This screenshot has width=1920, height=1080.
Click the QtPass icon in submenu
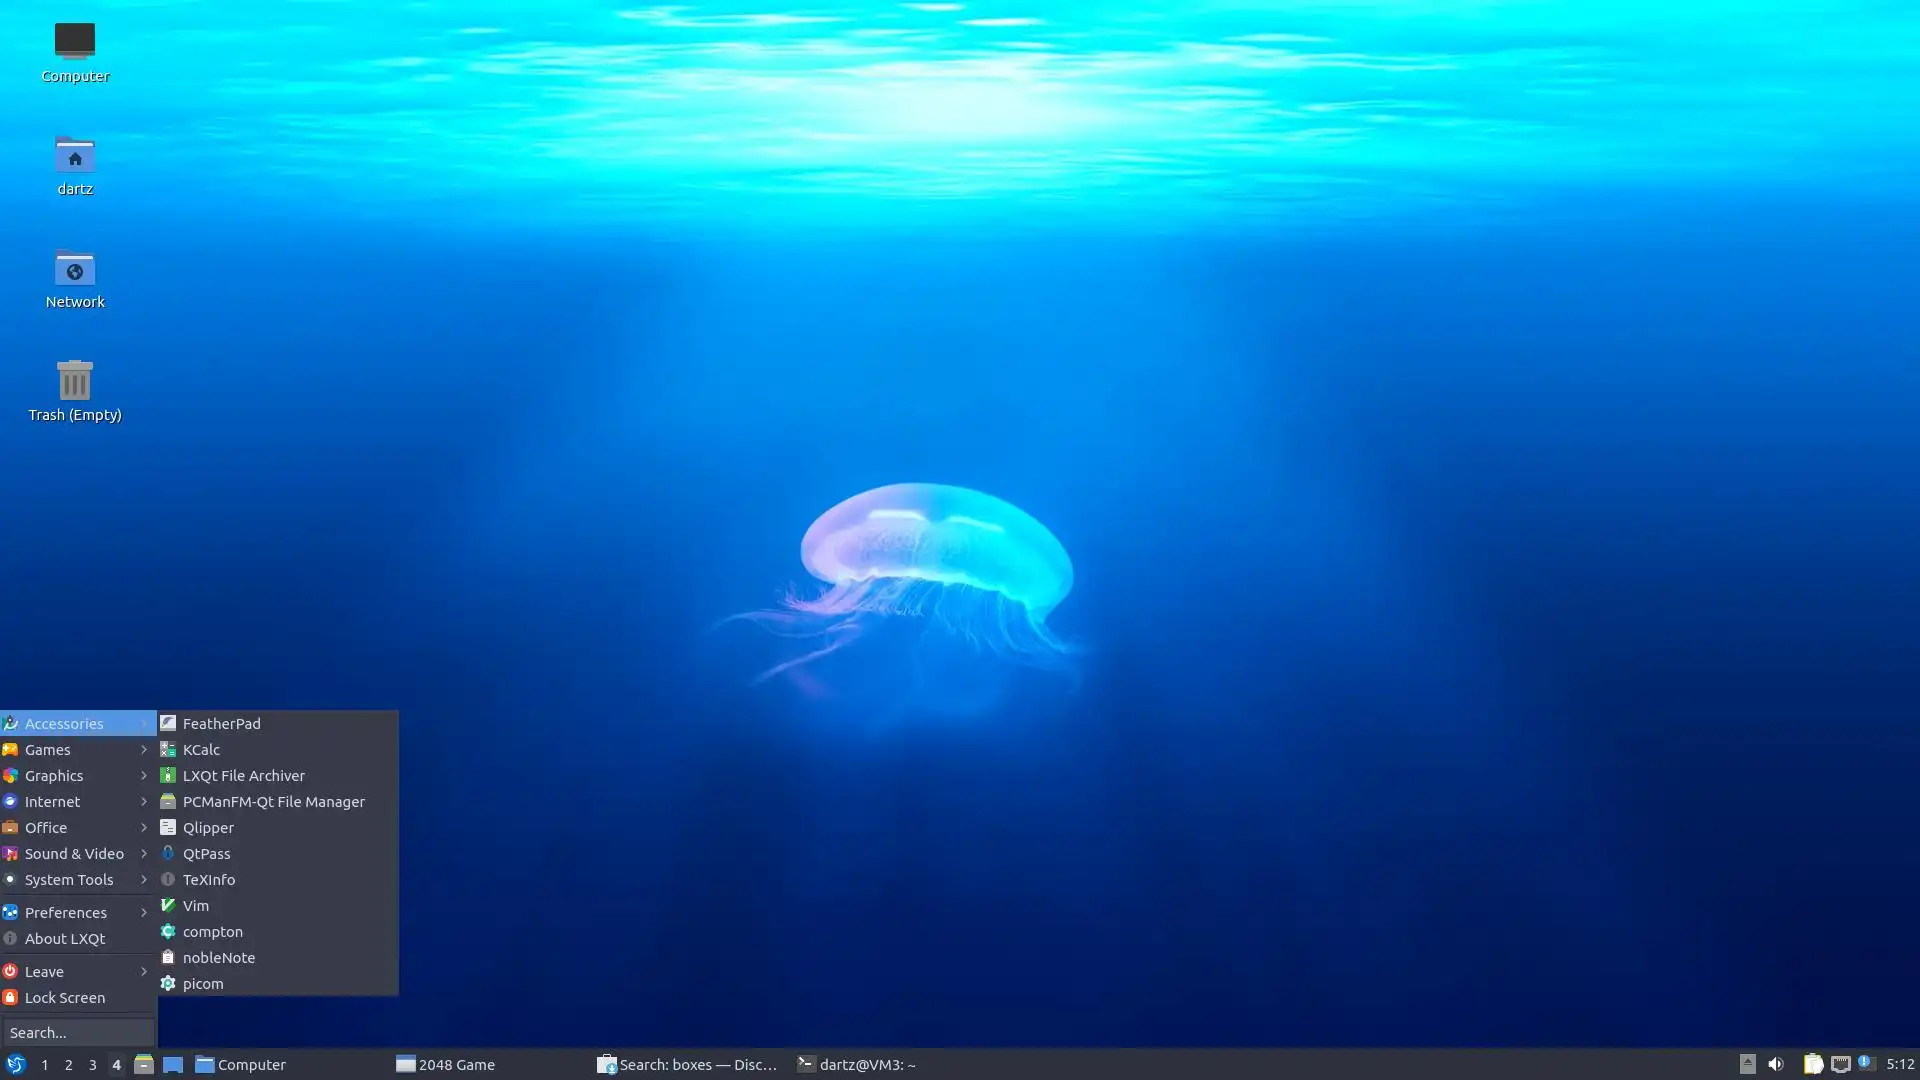tap(168, 853)
